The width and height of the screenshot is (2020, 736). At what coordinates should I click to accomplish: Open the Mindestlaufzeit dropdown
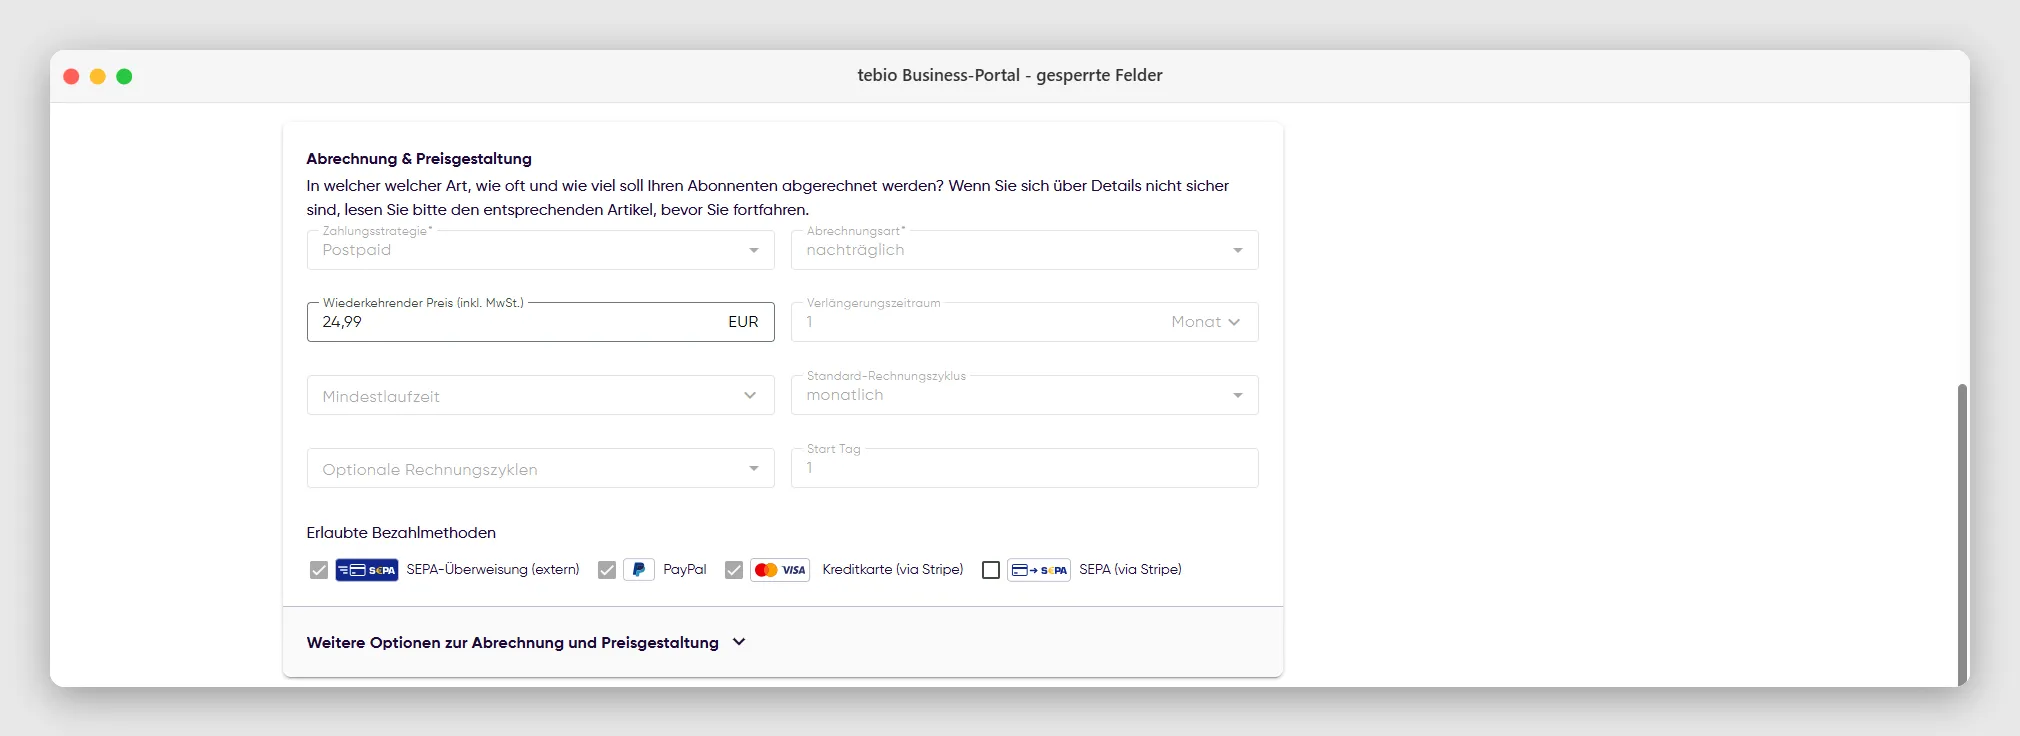(x=541, y=395)
